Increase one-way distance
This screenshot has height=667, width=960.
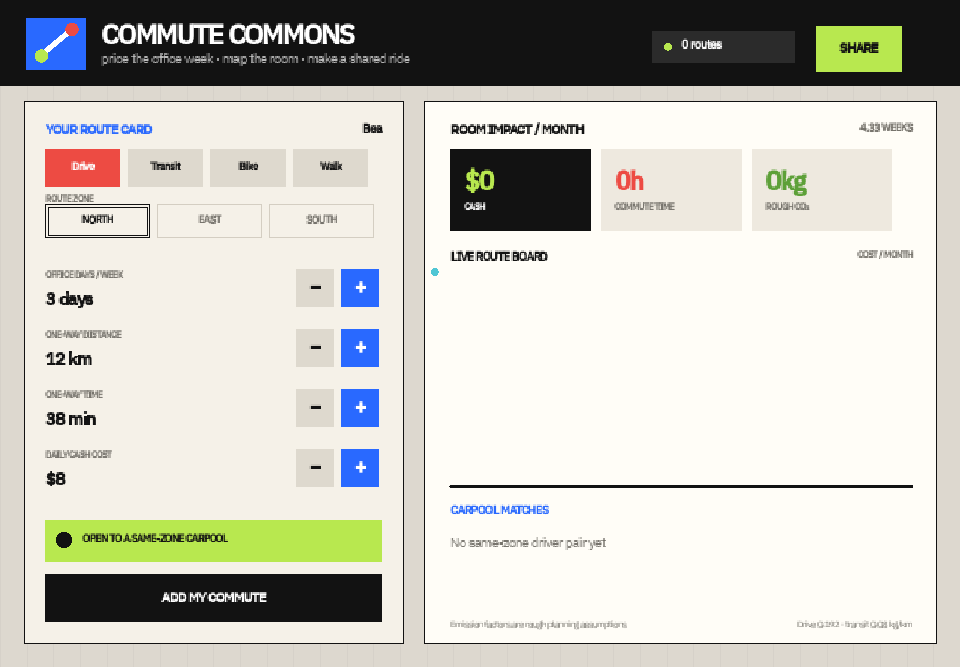[x=360, y=348]
